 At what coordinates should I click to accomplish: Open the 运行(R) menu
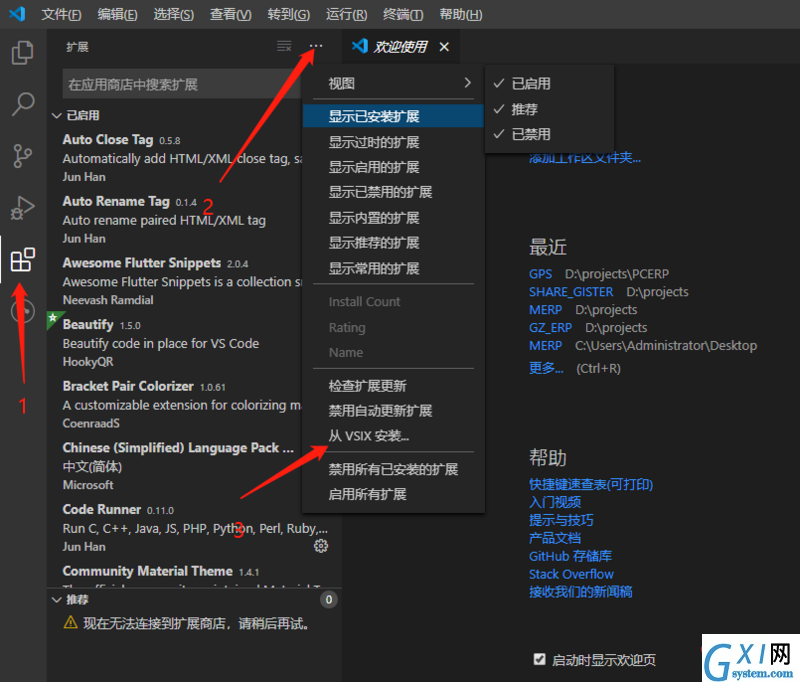tap(346, 14)
